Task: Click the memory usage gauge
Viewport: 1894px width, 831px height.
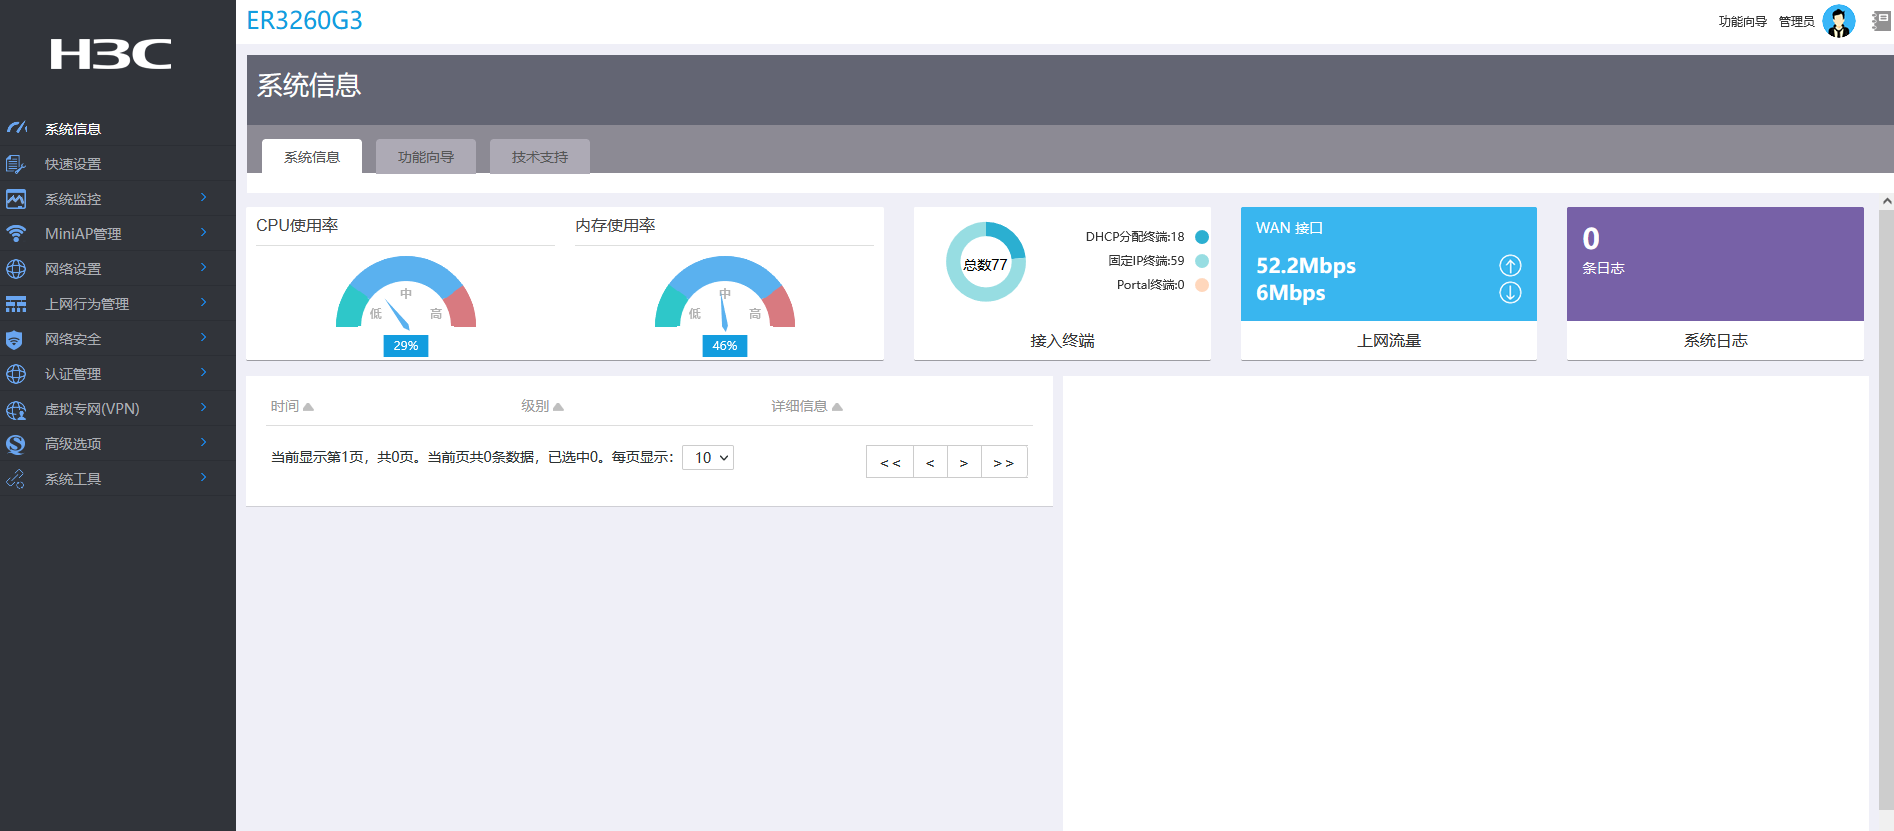Action: 725,292
